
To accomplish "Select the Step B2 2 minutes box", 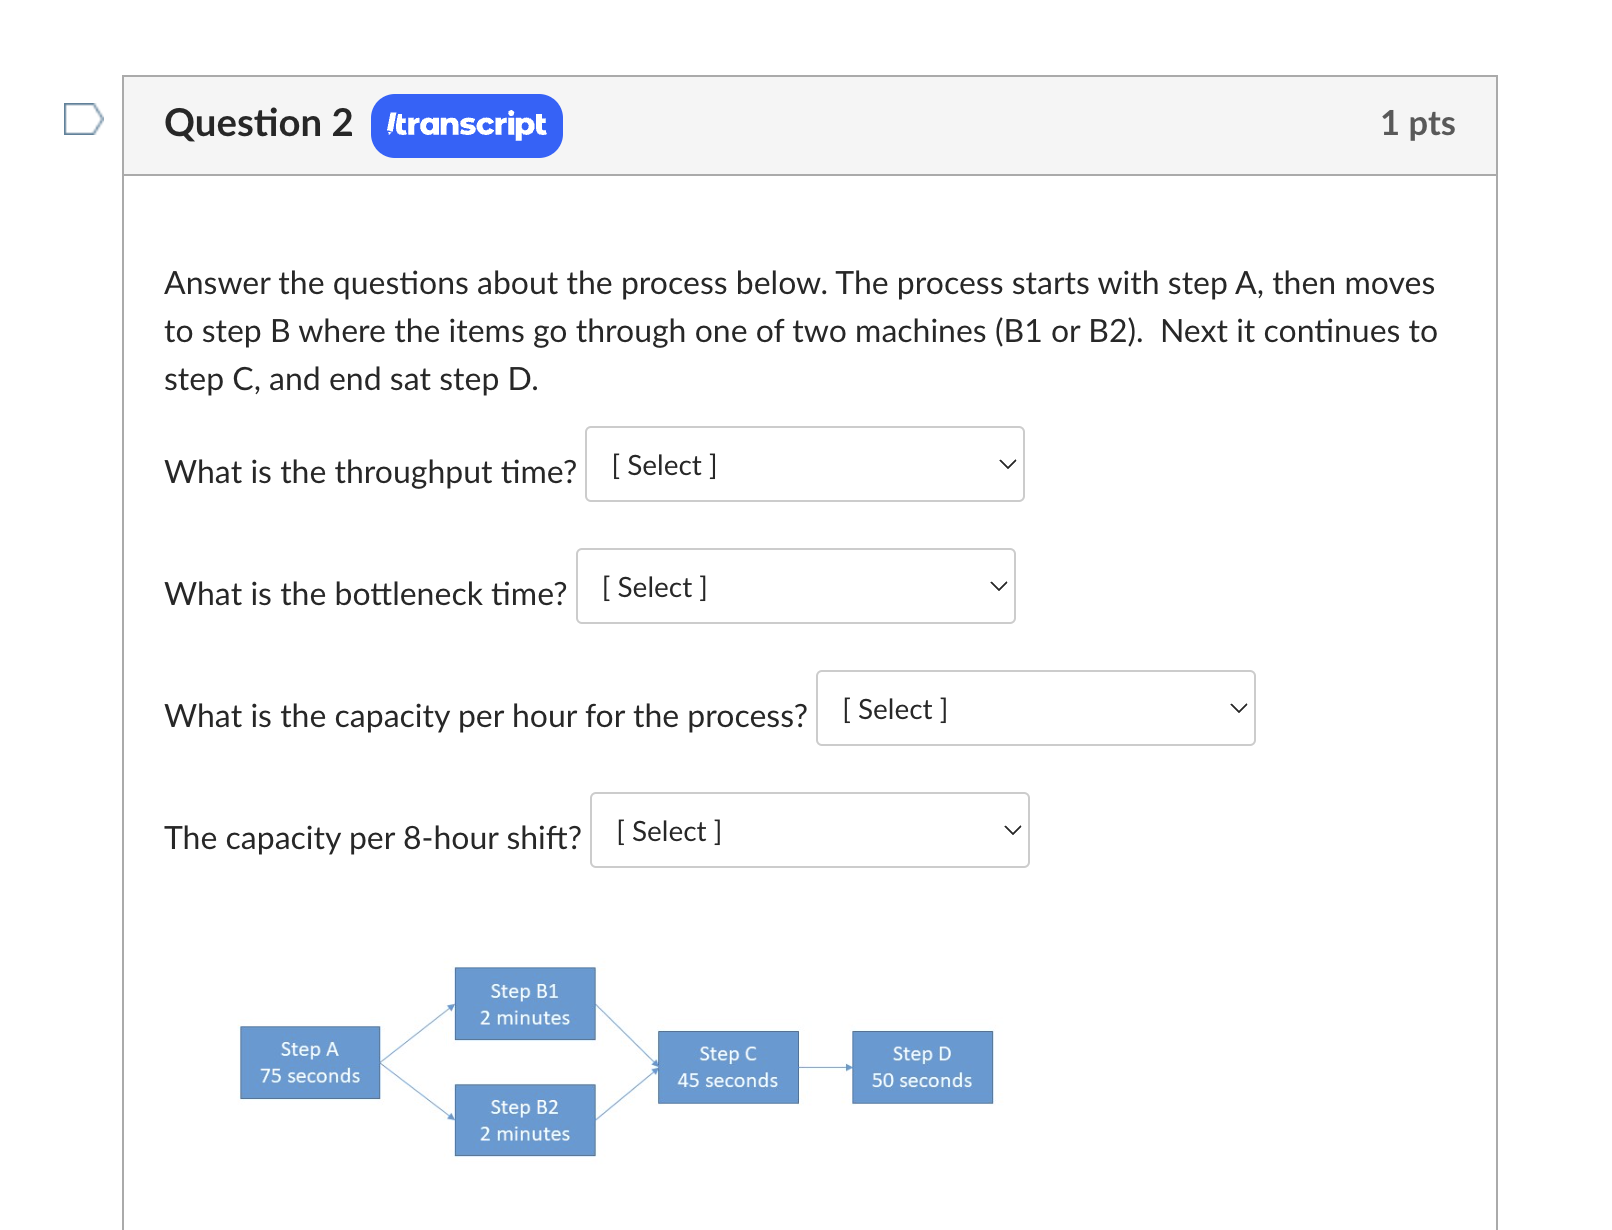I will 524,1119.
